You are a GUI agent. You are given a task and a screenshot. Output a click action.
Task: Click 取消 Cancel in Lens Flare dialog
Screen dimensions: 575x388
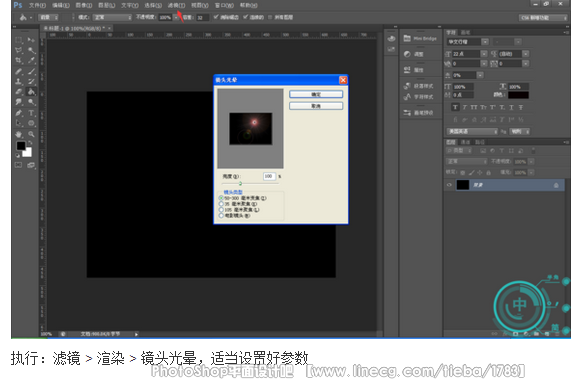pyautogui.click(x=316, y=106)
